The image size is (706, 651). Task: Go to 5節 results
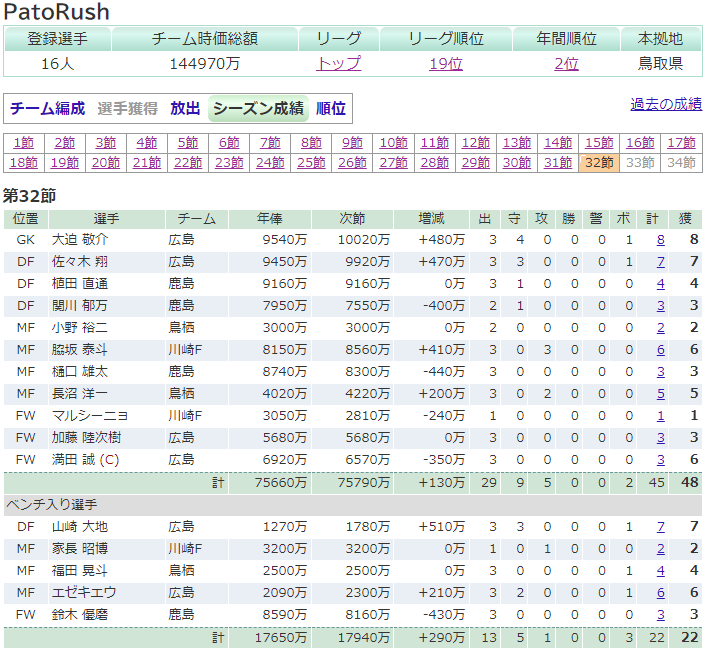pyautogui.click(x=188, y=143)
